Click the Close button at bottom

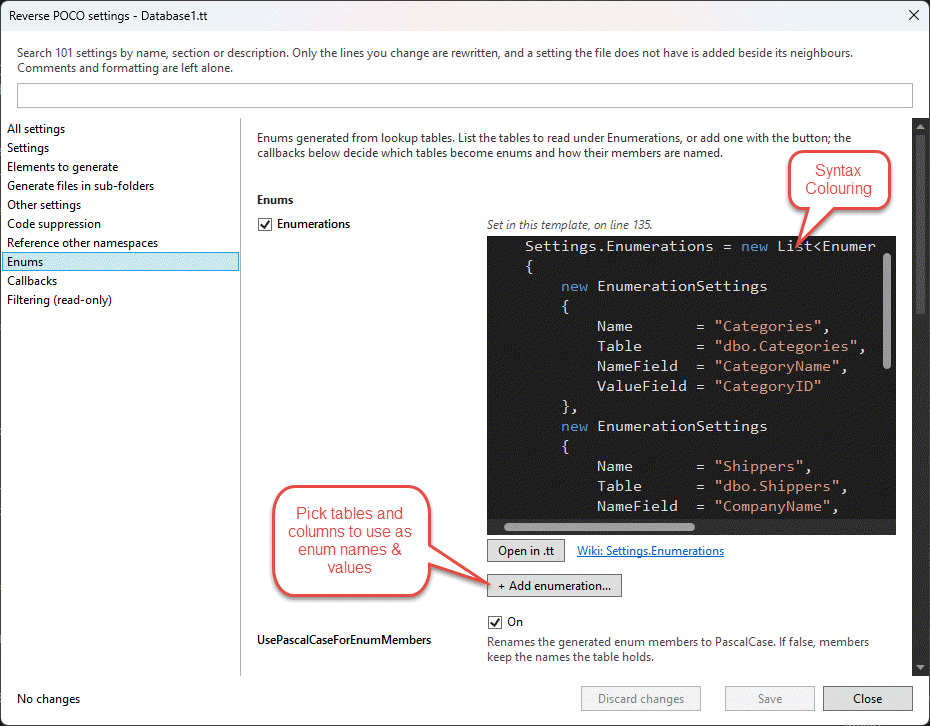(867, 699)
